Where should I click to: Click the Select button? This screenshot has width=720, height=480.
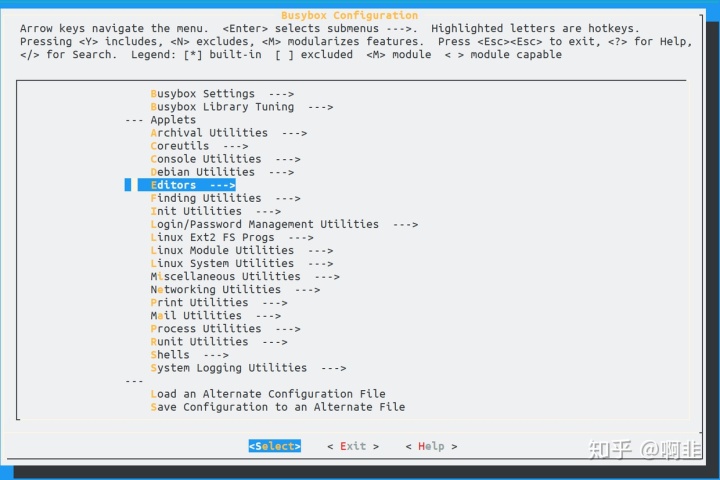pos(275,446)
